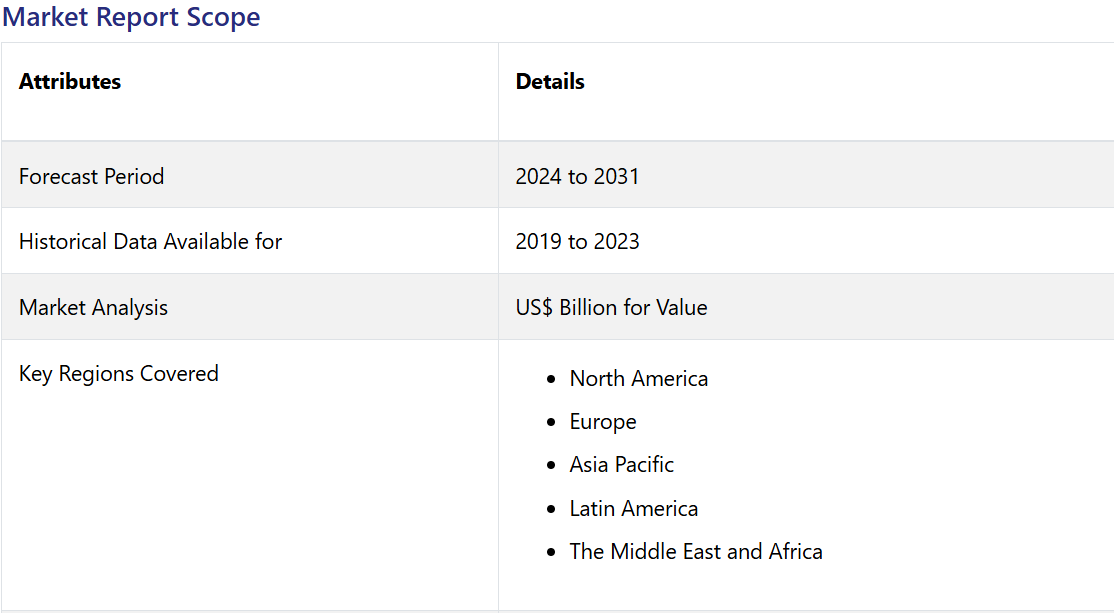The image size is (1117, 613).
Task: Select the Key Regions Covered label
Action: click(118, 373)
